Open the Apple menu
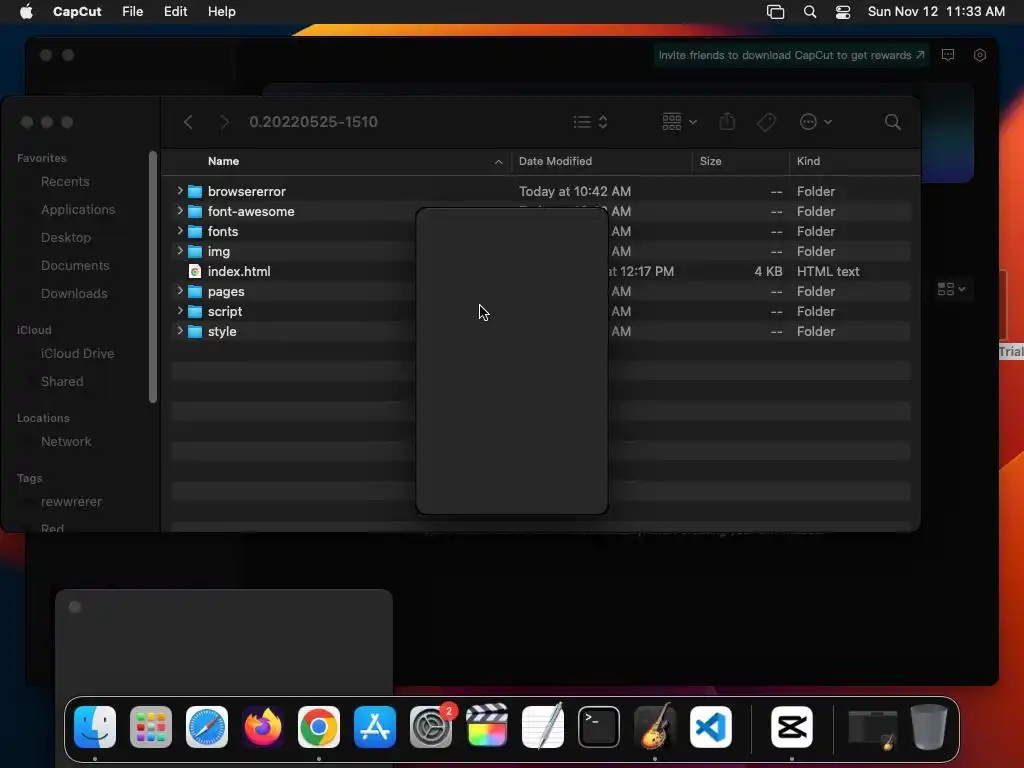The height and width of the screenshot is (768, 1024). pos(26,12)
